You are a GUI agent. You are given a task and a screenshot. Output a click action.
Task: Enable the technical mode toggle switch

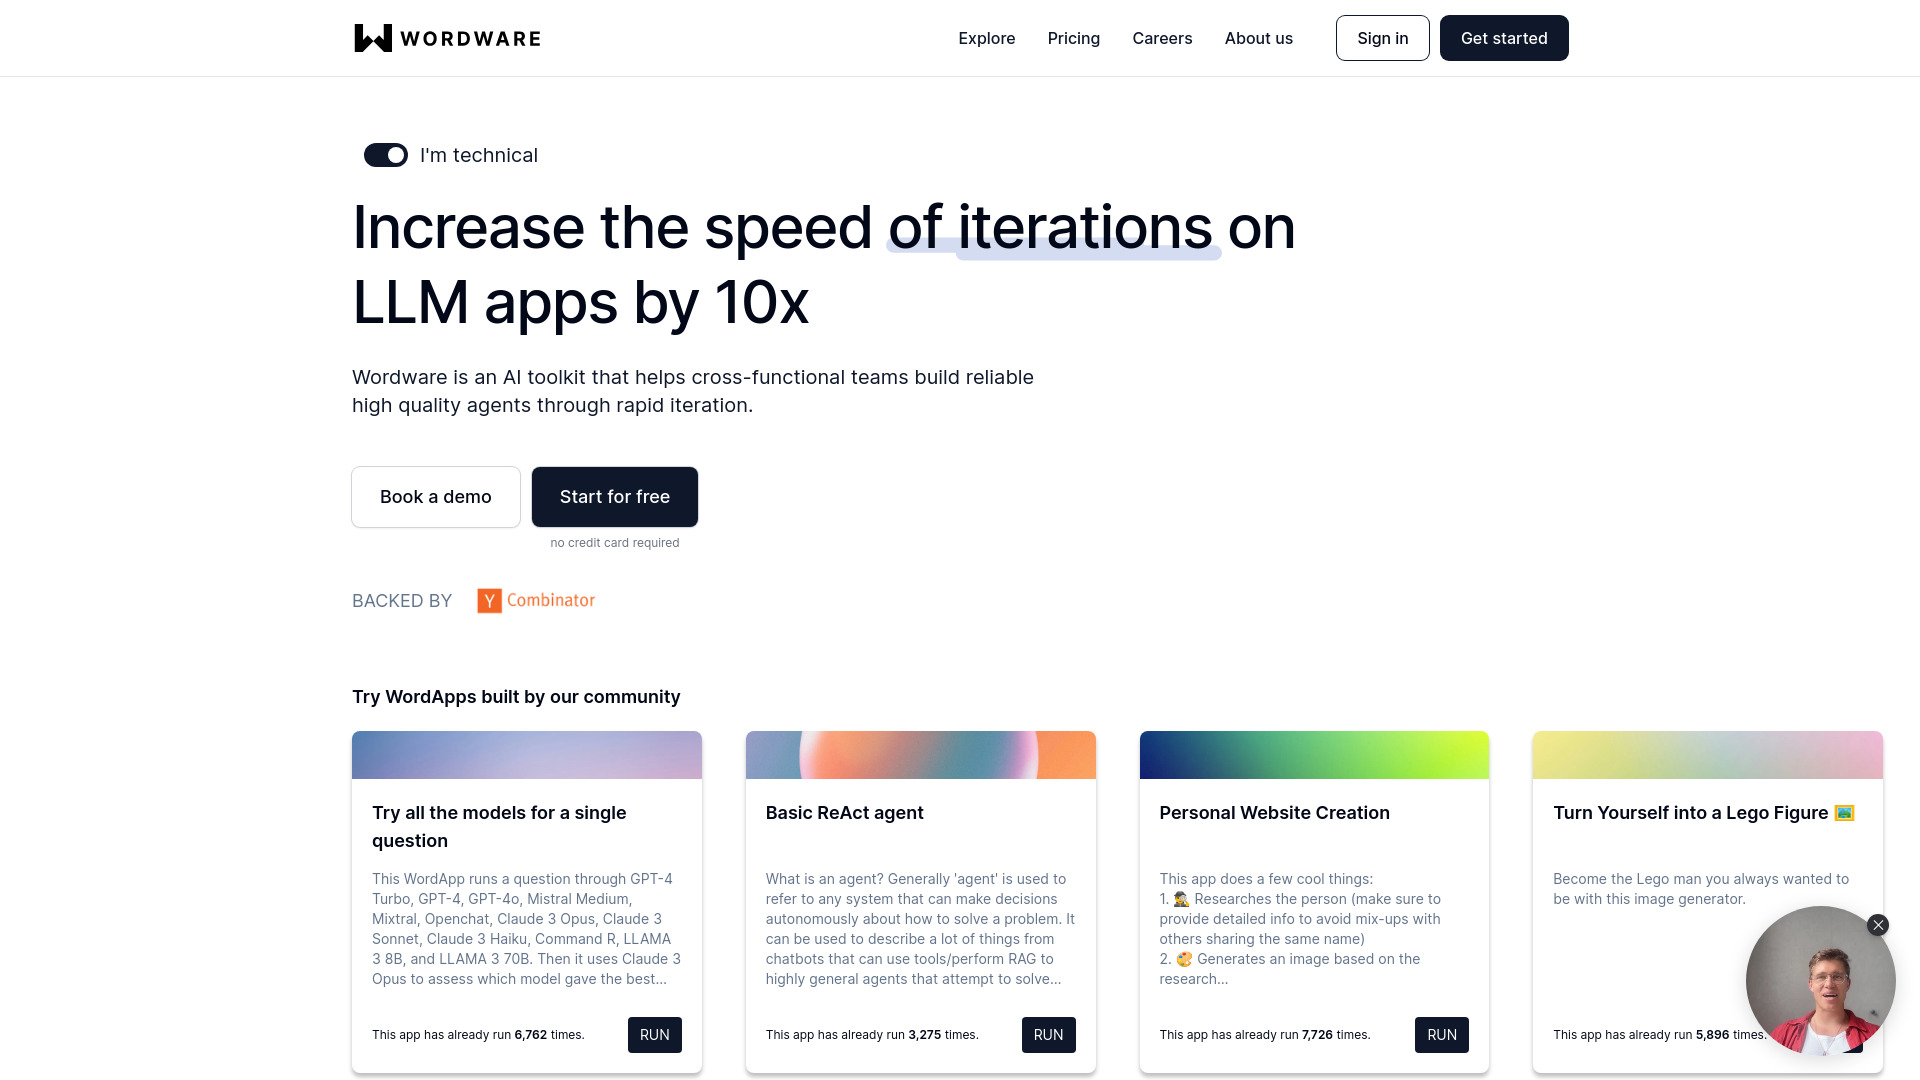[386, 156]
